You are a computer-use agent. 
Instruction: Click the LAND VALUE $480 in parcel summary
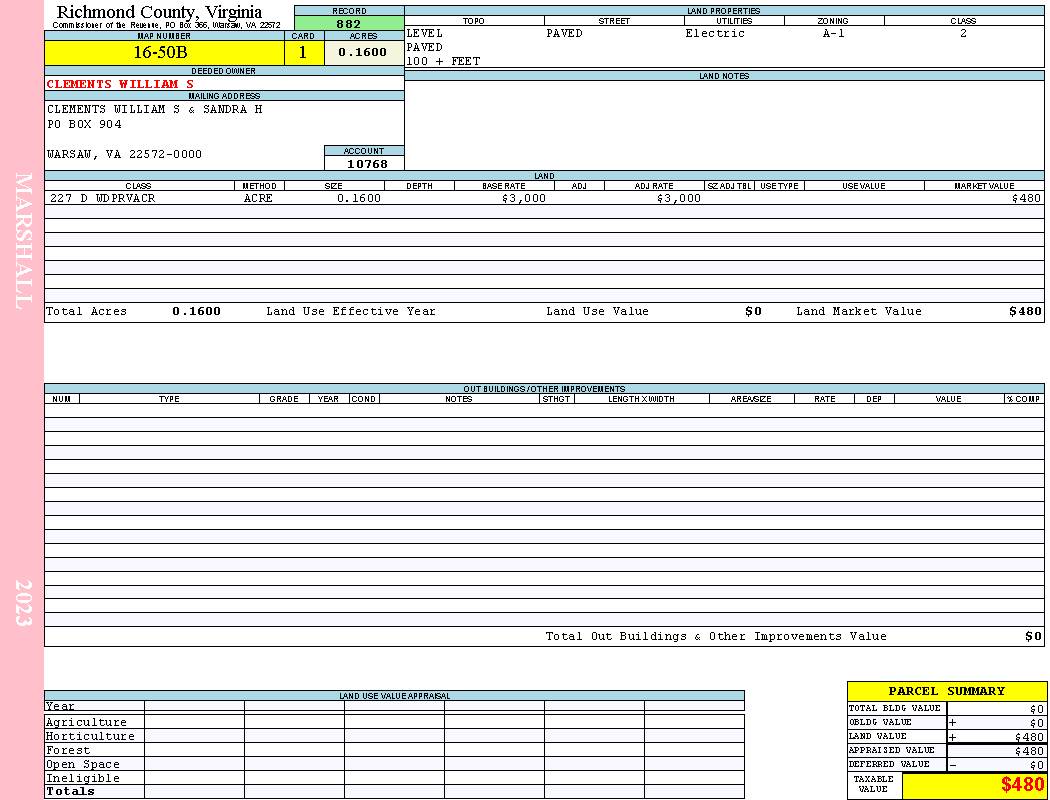point(1029,737)
